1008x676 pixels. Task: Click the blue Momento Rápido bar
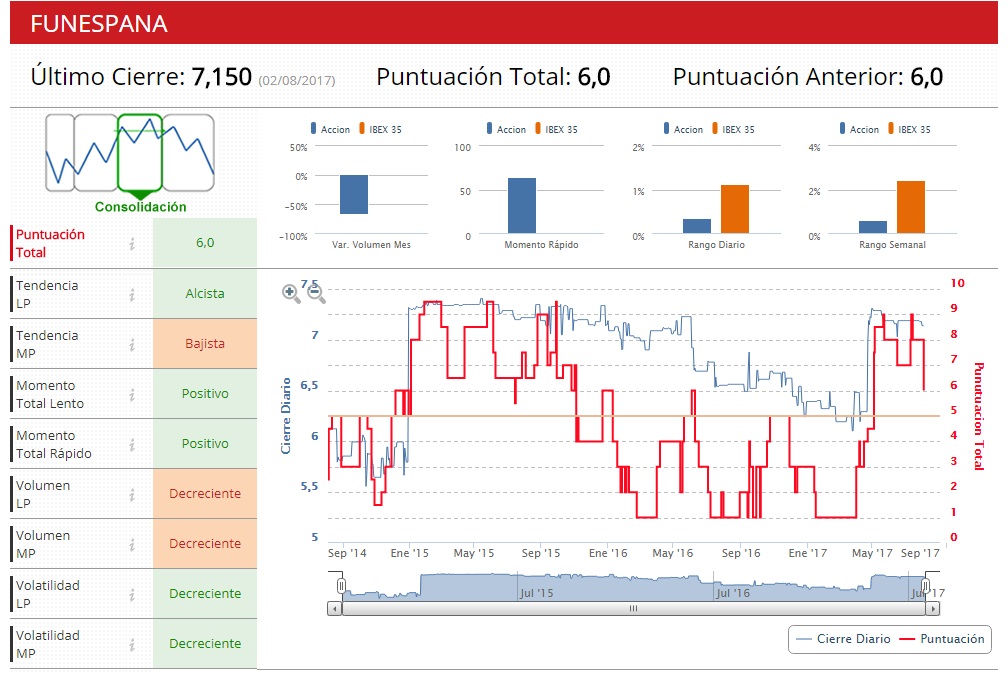pyautogui.click(x=522, y=206)
